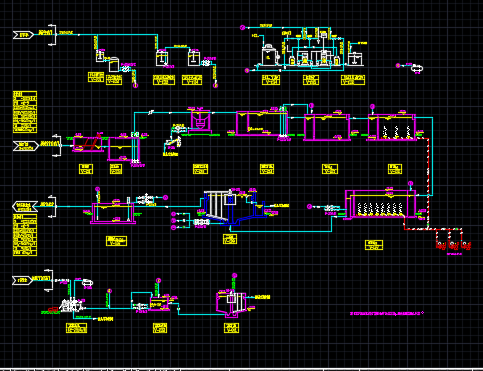The width and height of the screenshot is (483, 371).
Task: Select the yellow tag box under the blue clarifier
Action: click(230, 239)
